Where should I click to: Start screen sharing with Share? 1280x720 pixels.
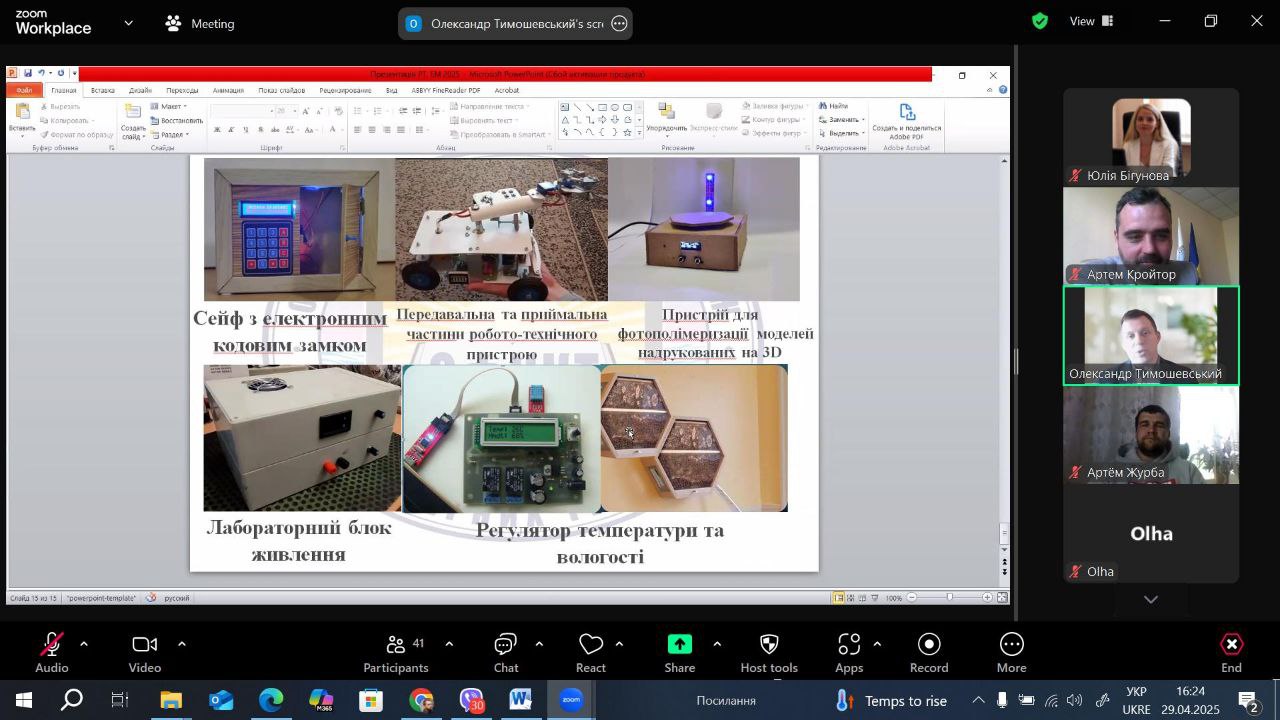pos(680,652)
